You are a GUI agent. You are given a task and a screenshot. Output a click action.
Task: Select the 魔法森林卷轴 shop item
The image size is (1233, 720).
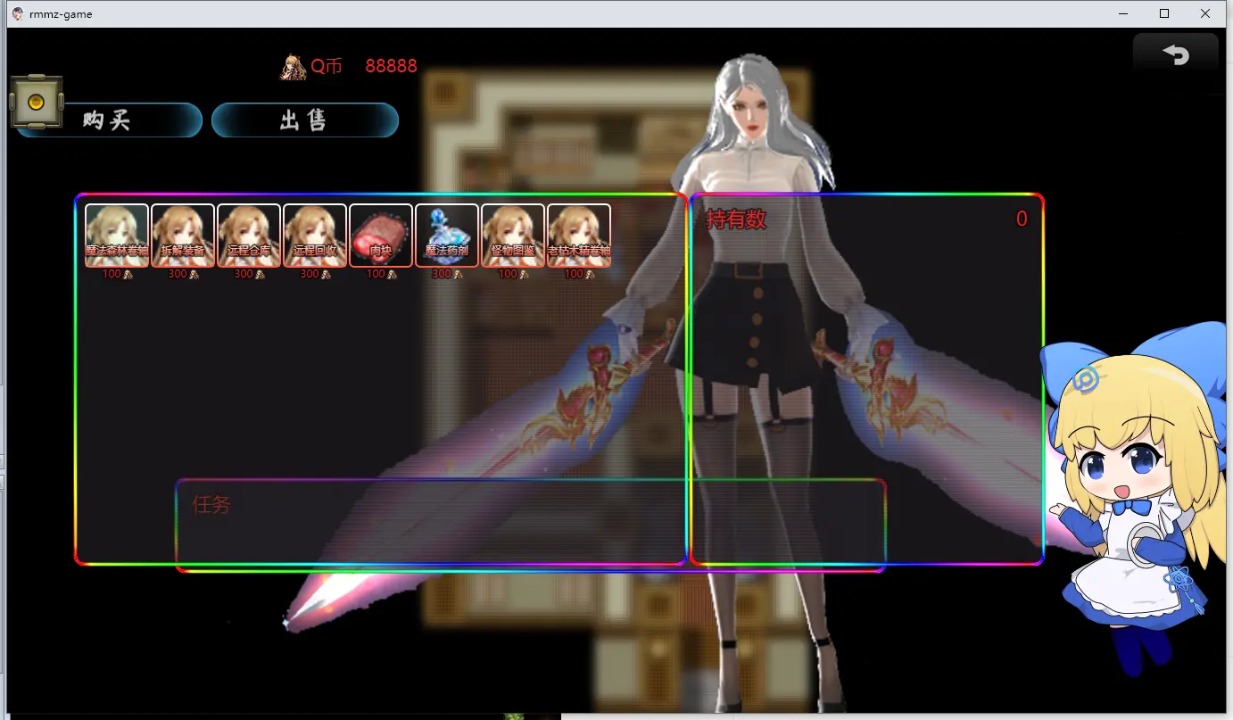117,236
